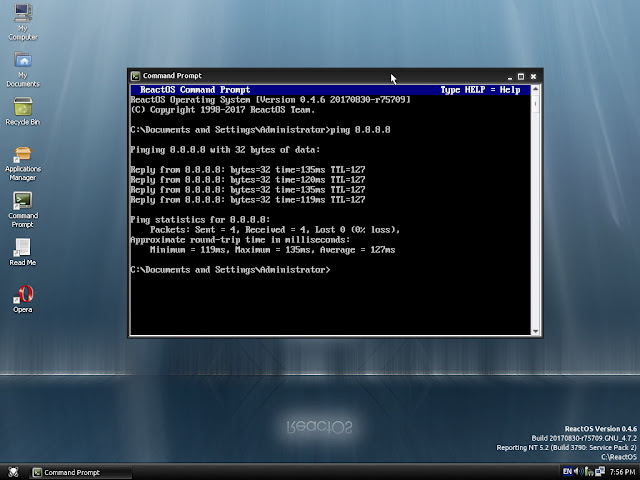The image size is (640, 480).
Task: Click the battery power tray icon
Action: [589, 472]
